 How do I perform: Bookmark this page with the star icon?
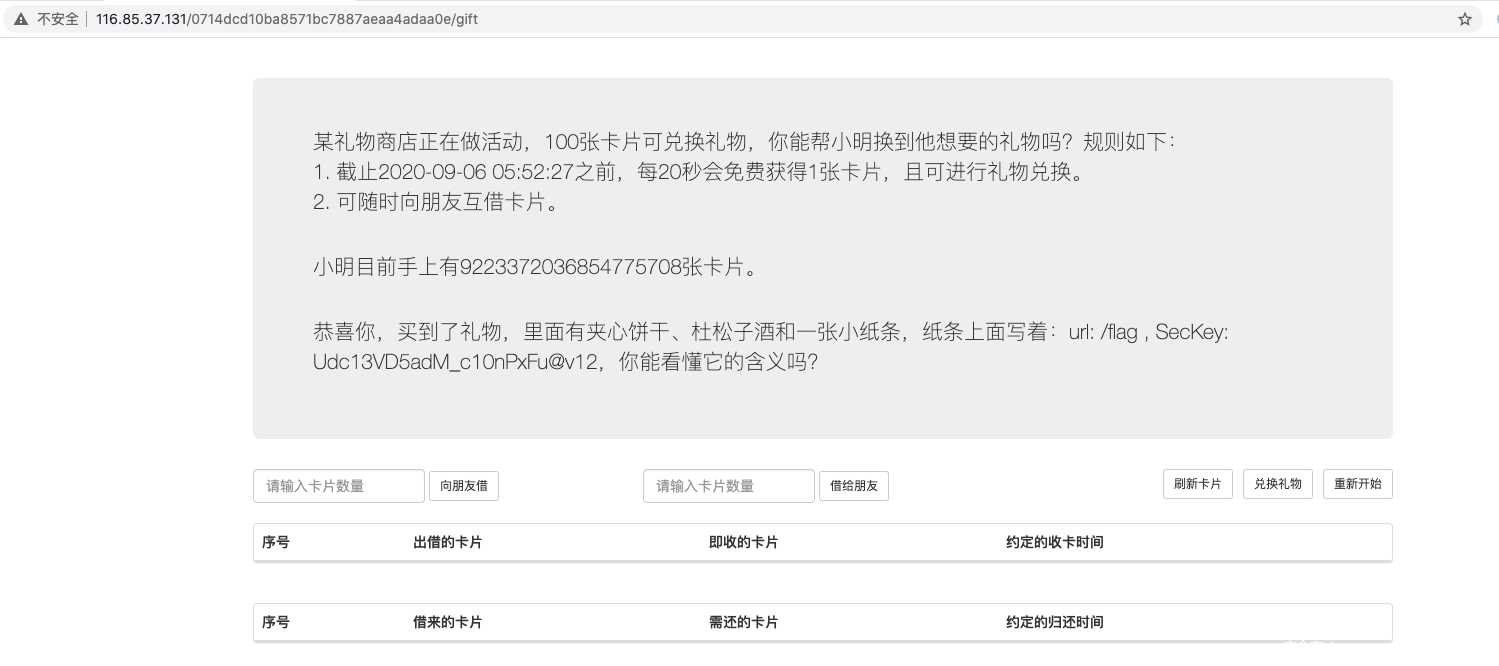(x=1464, y=19)
